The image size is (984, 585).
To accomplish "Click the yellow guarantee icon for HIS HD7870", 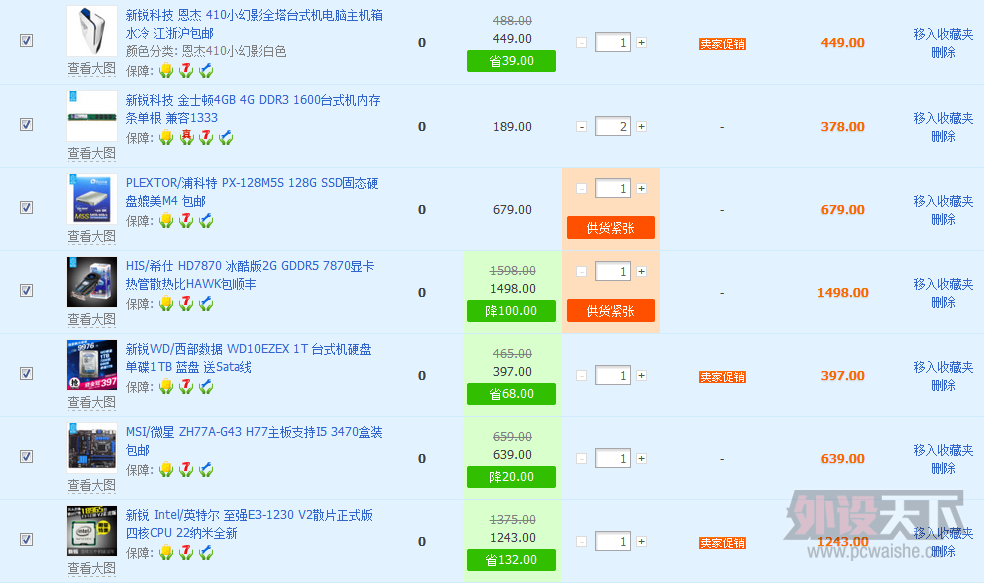I will (x=166, y=303).
